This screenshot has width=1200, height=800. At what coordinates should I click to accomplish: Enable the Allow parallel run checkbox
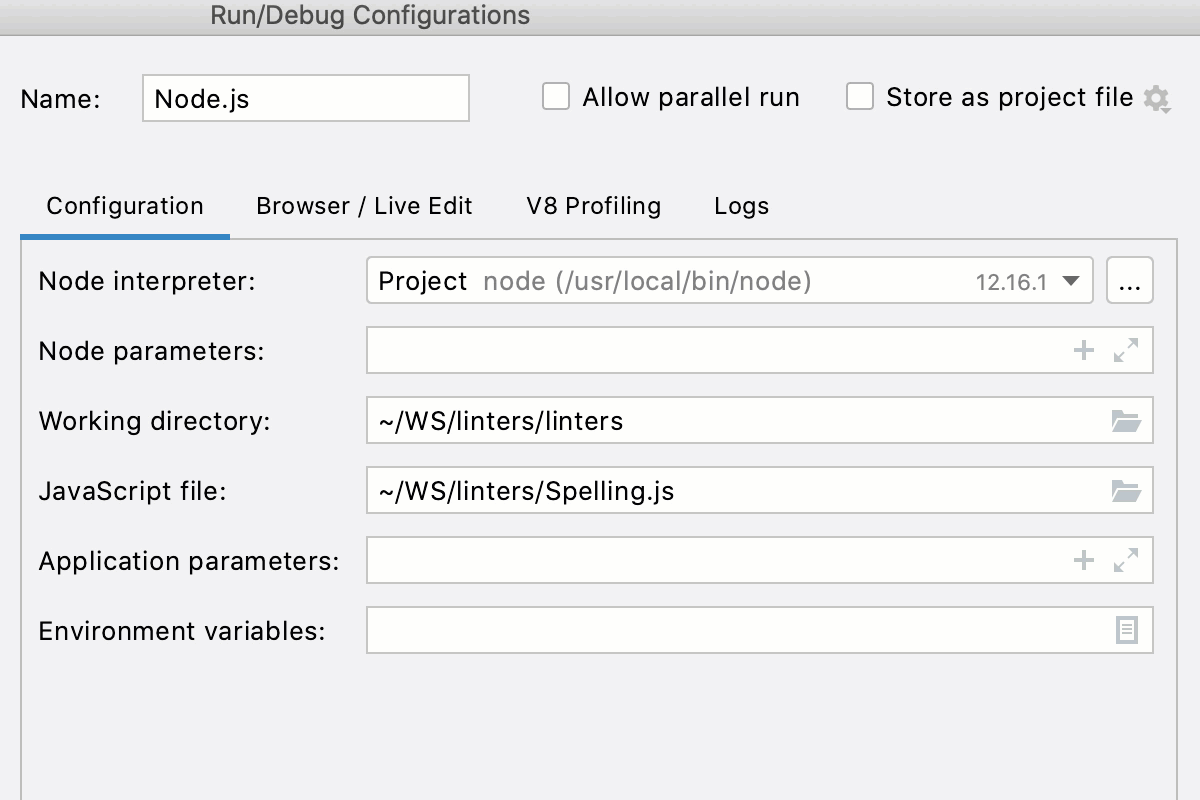(555, 97)
